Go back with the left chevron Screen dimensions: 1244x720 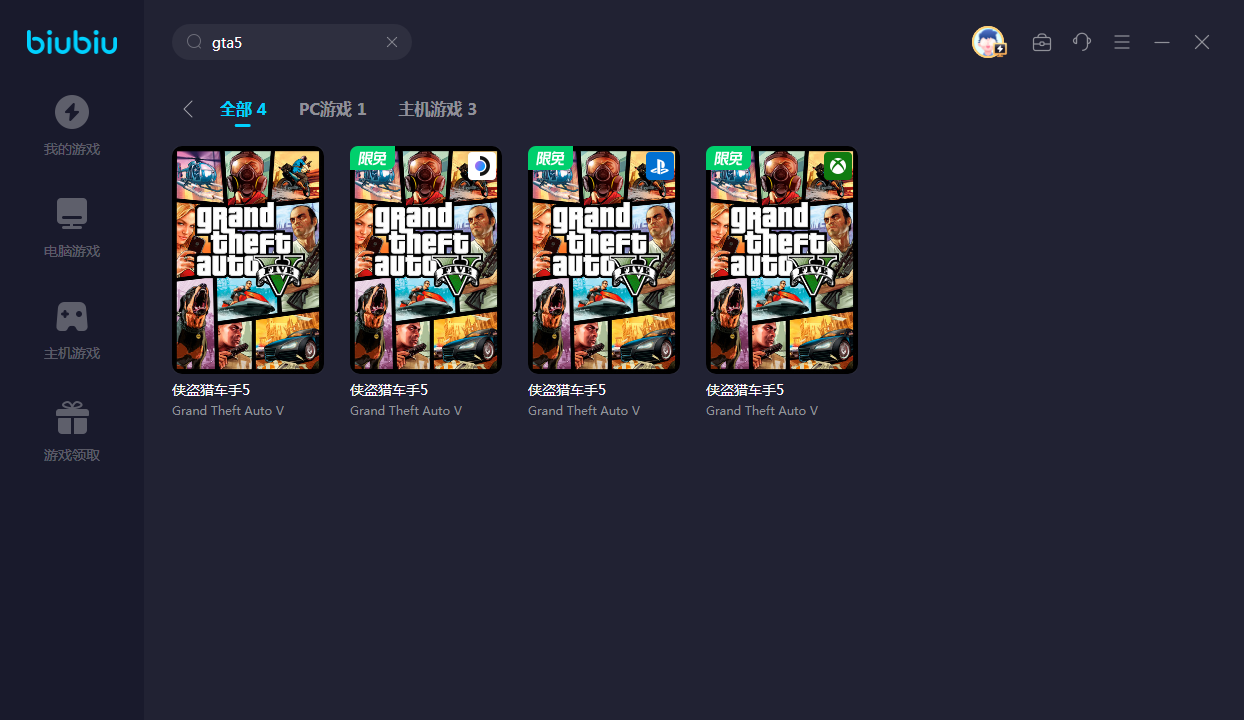[188, 109]
